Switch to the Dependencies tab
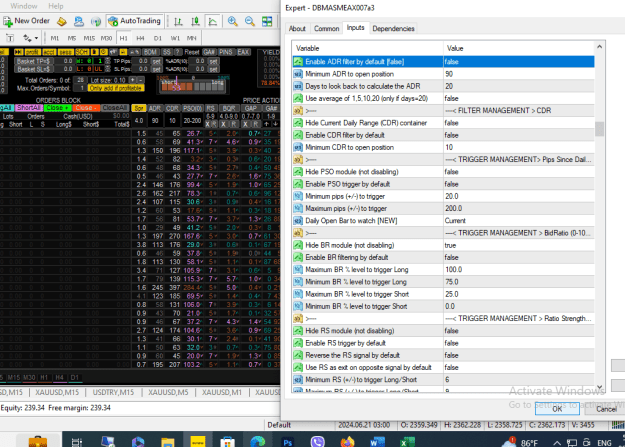Image resolution: width=625 pixels, height=447 pixels. pyautogui.click(x=393, y=29)
